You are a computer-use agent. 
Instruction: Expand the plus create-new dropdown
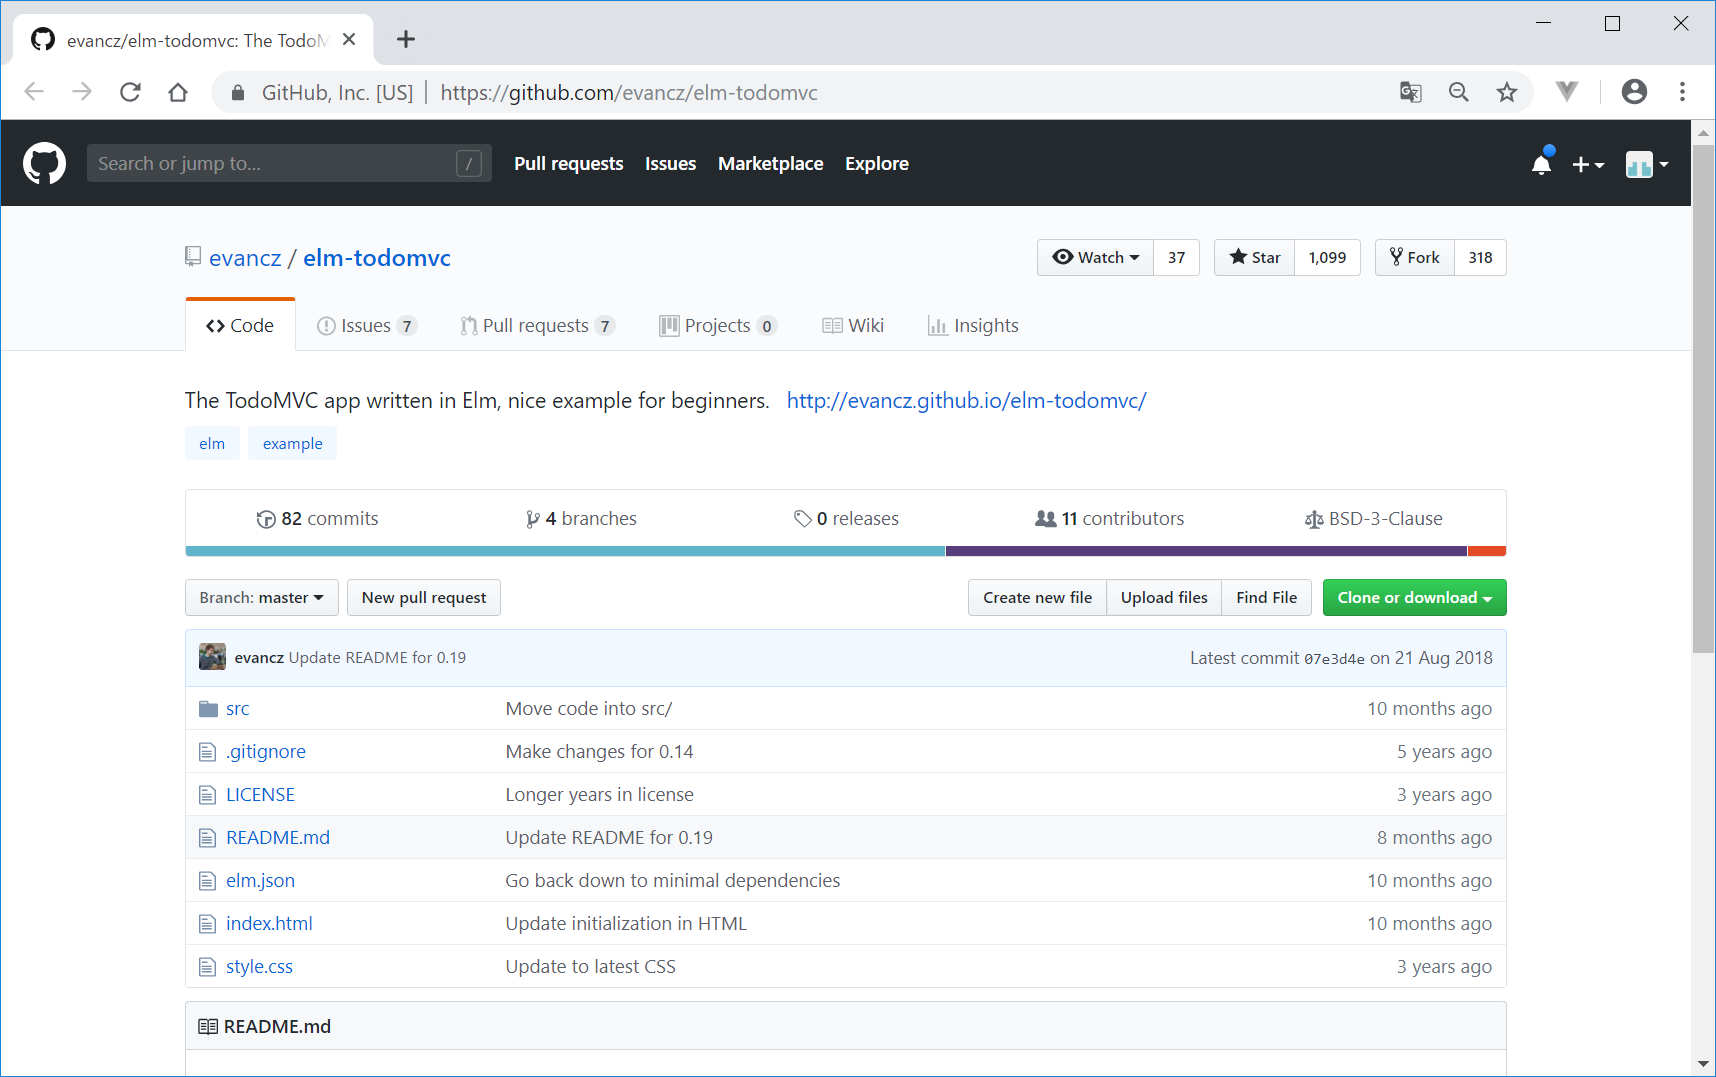[1587, 165]
